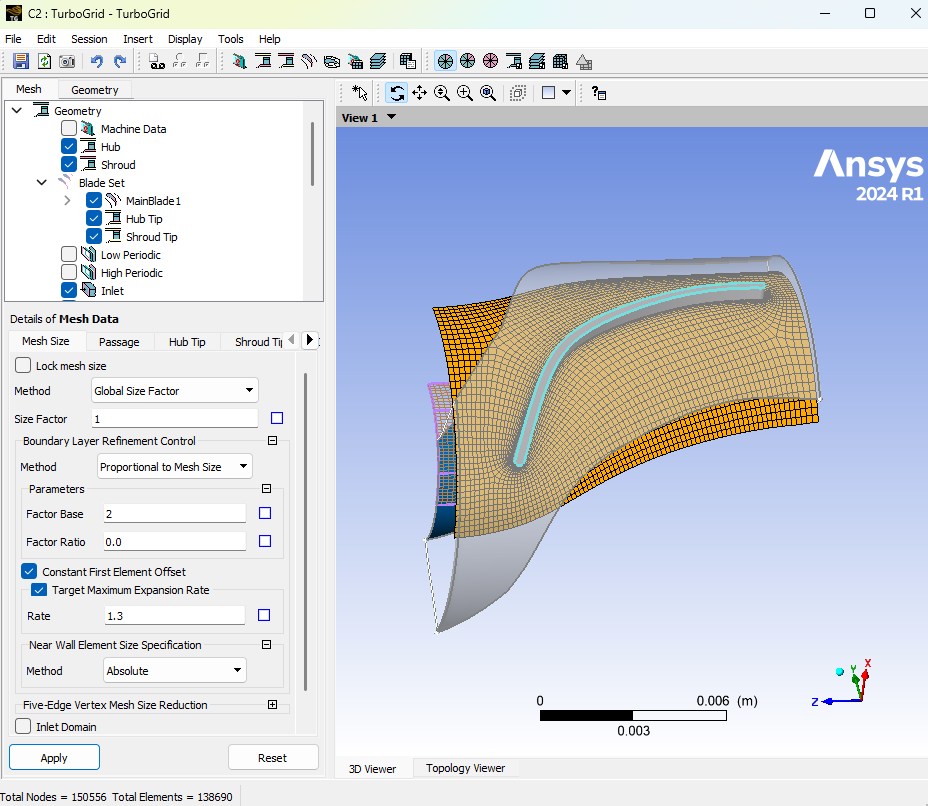Click the Factor Ratio input field
This screenshot has width=928, height=806.
coord(175,541)
